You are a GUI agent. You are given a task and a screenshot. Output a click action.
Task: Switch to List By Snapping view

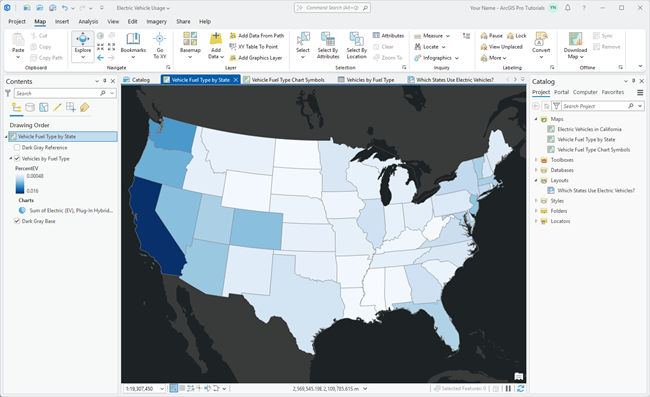click(x=71, y=108)
